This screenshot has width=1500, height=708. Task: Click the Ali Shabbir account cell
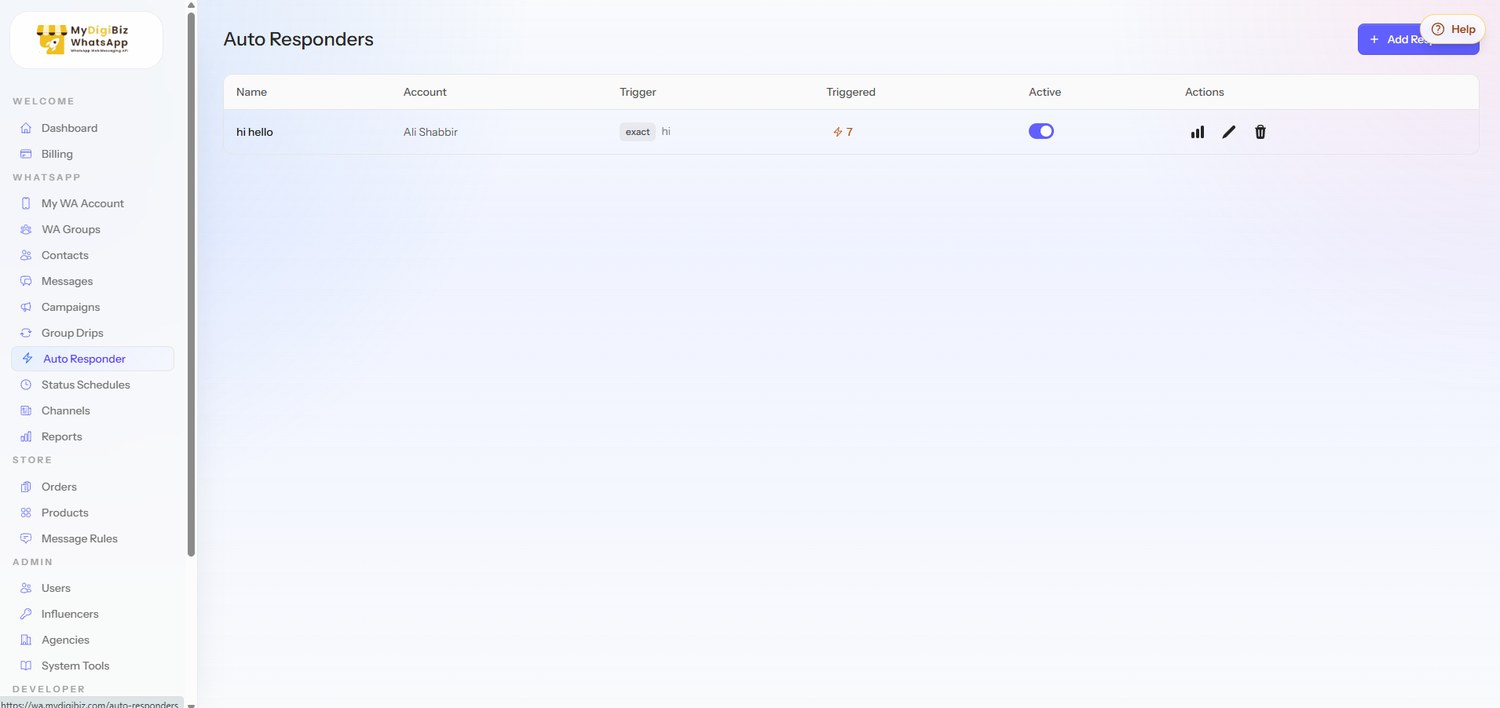coord(430,132)
